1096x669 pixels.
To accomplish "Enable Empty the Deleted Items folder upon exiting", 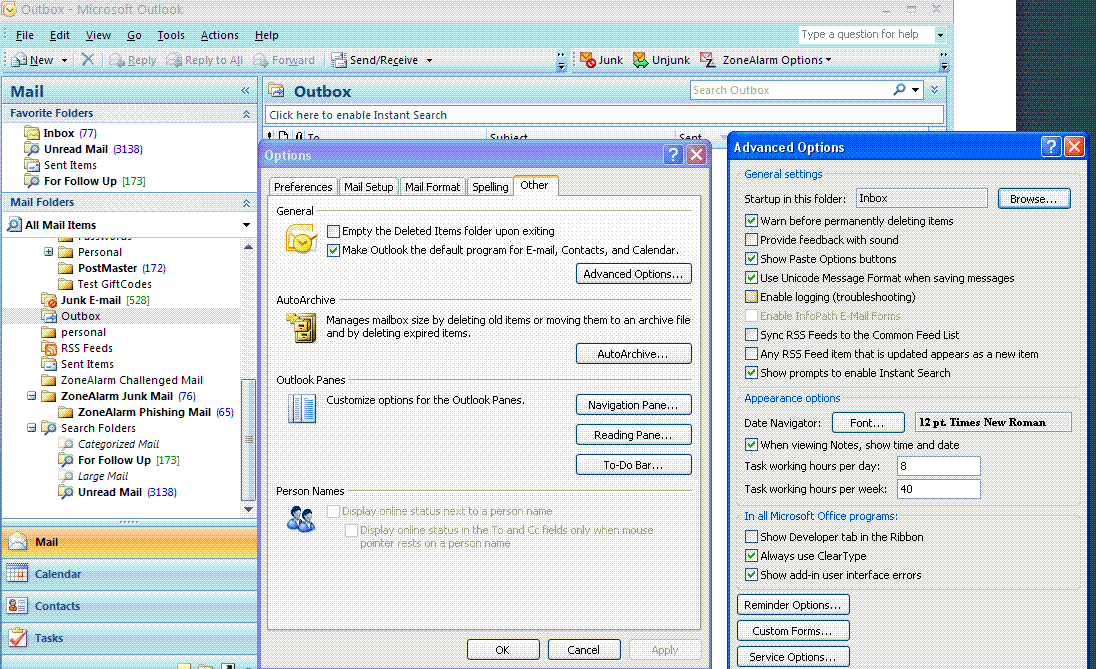I will coord(333,231).
